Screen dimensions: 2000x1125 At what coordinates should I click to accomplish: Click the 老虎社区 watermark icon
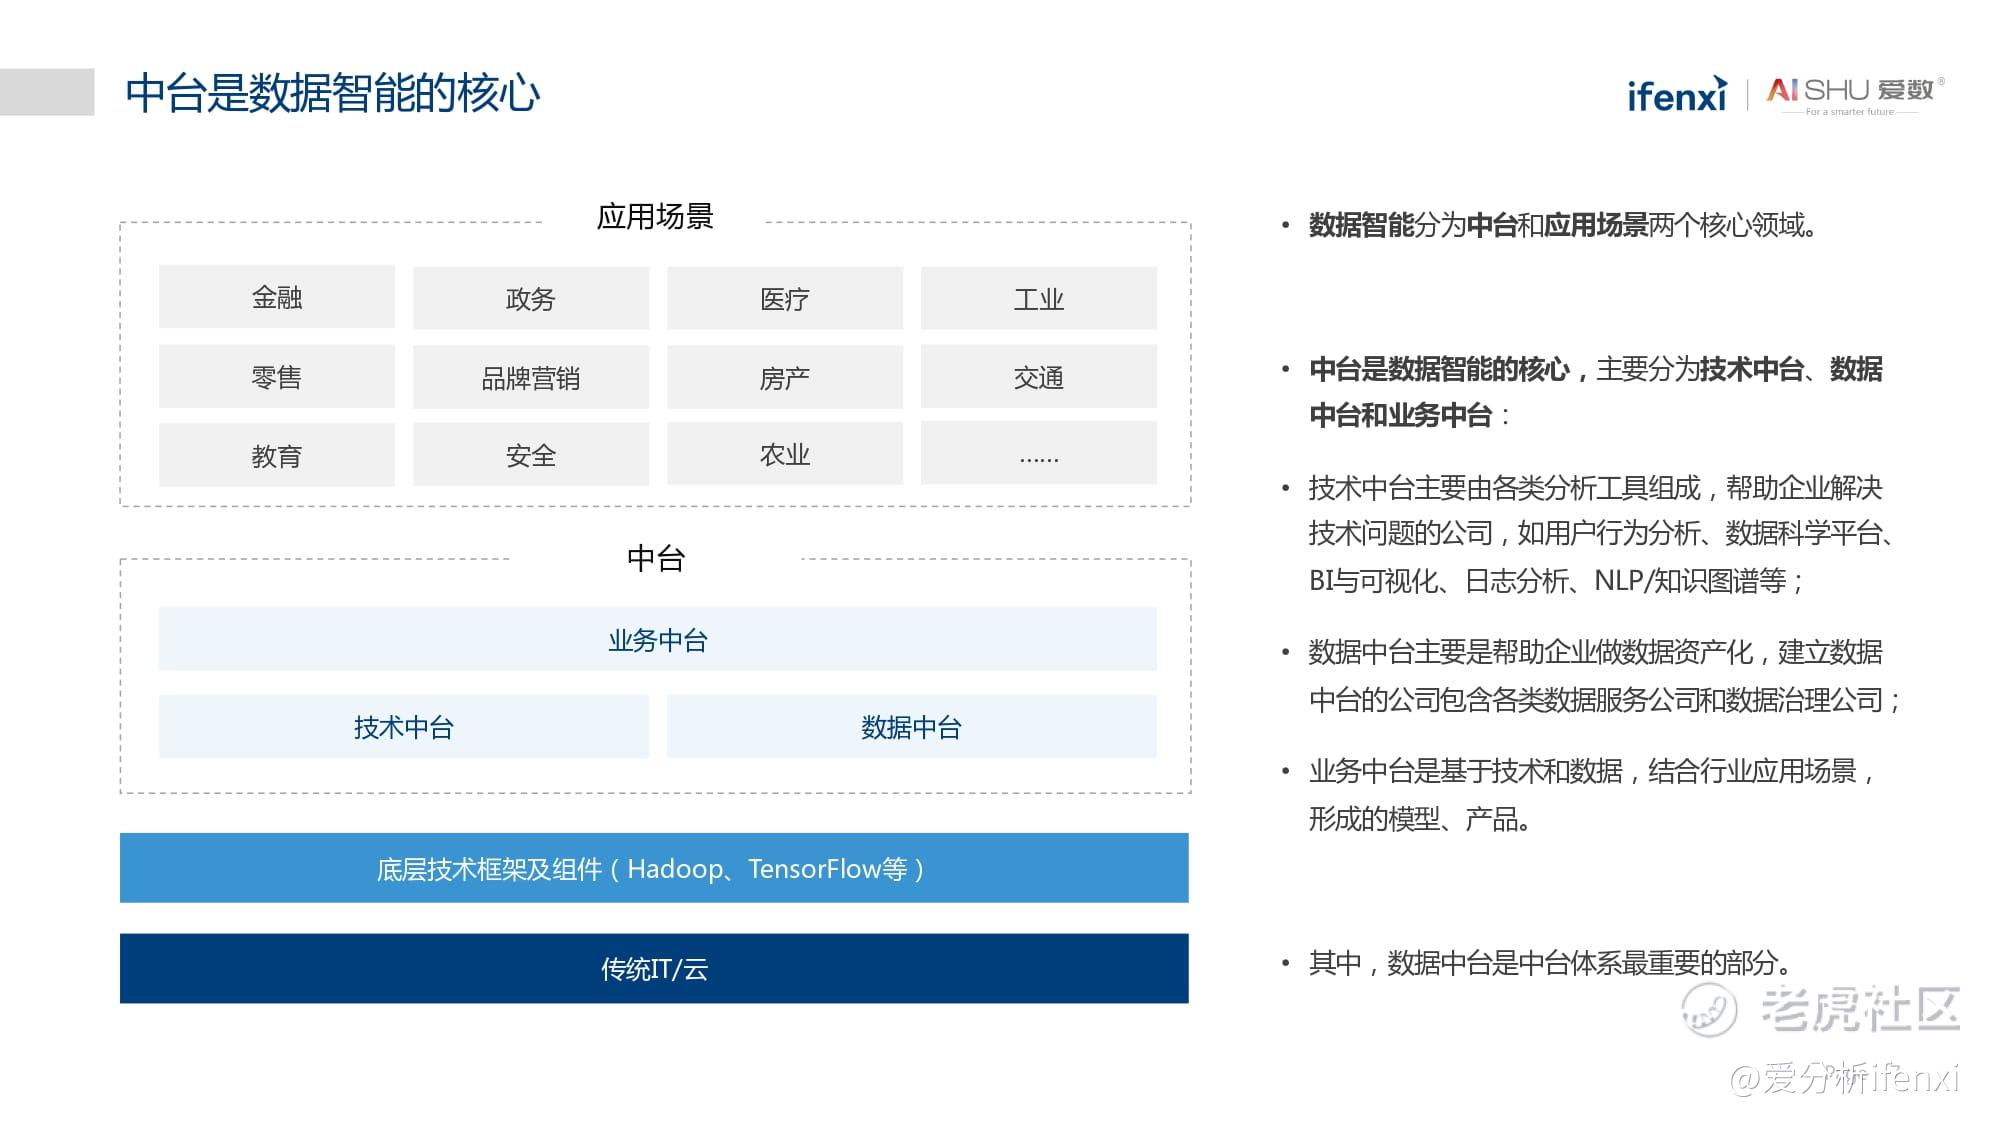point(1708,1008)
